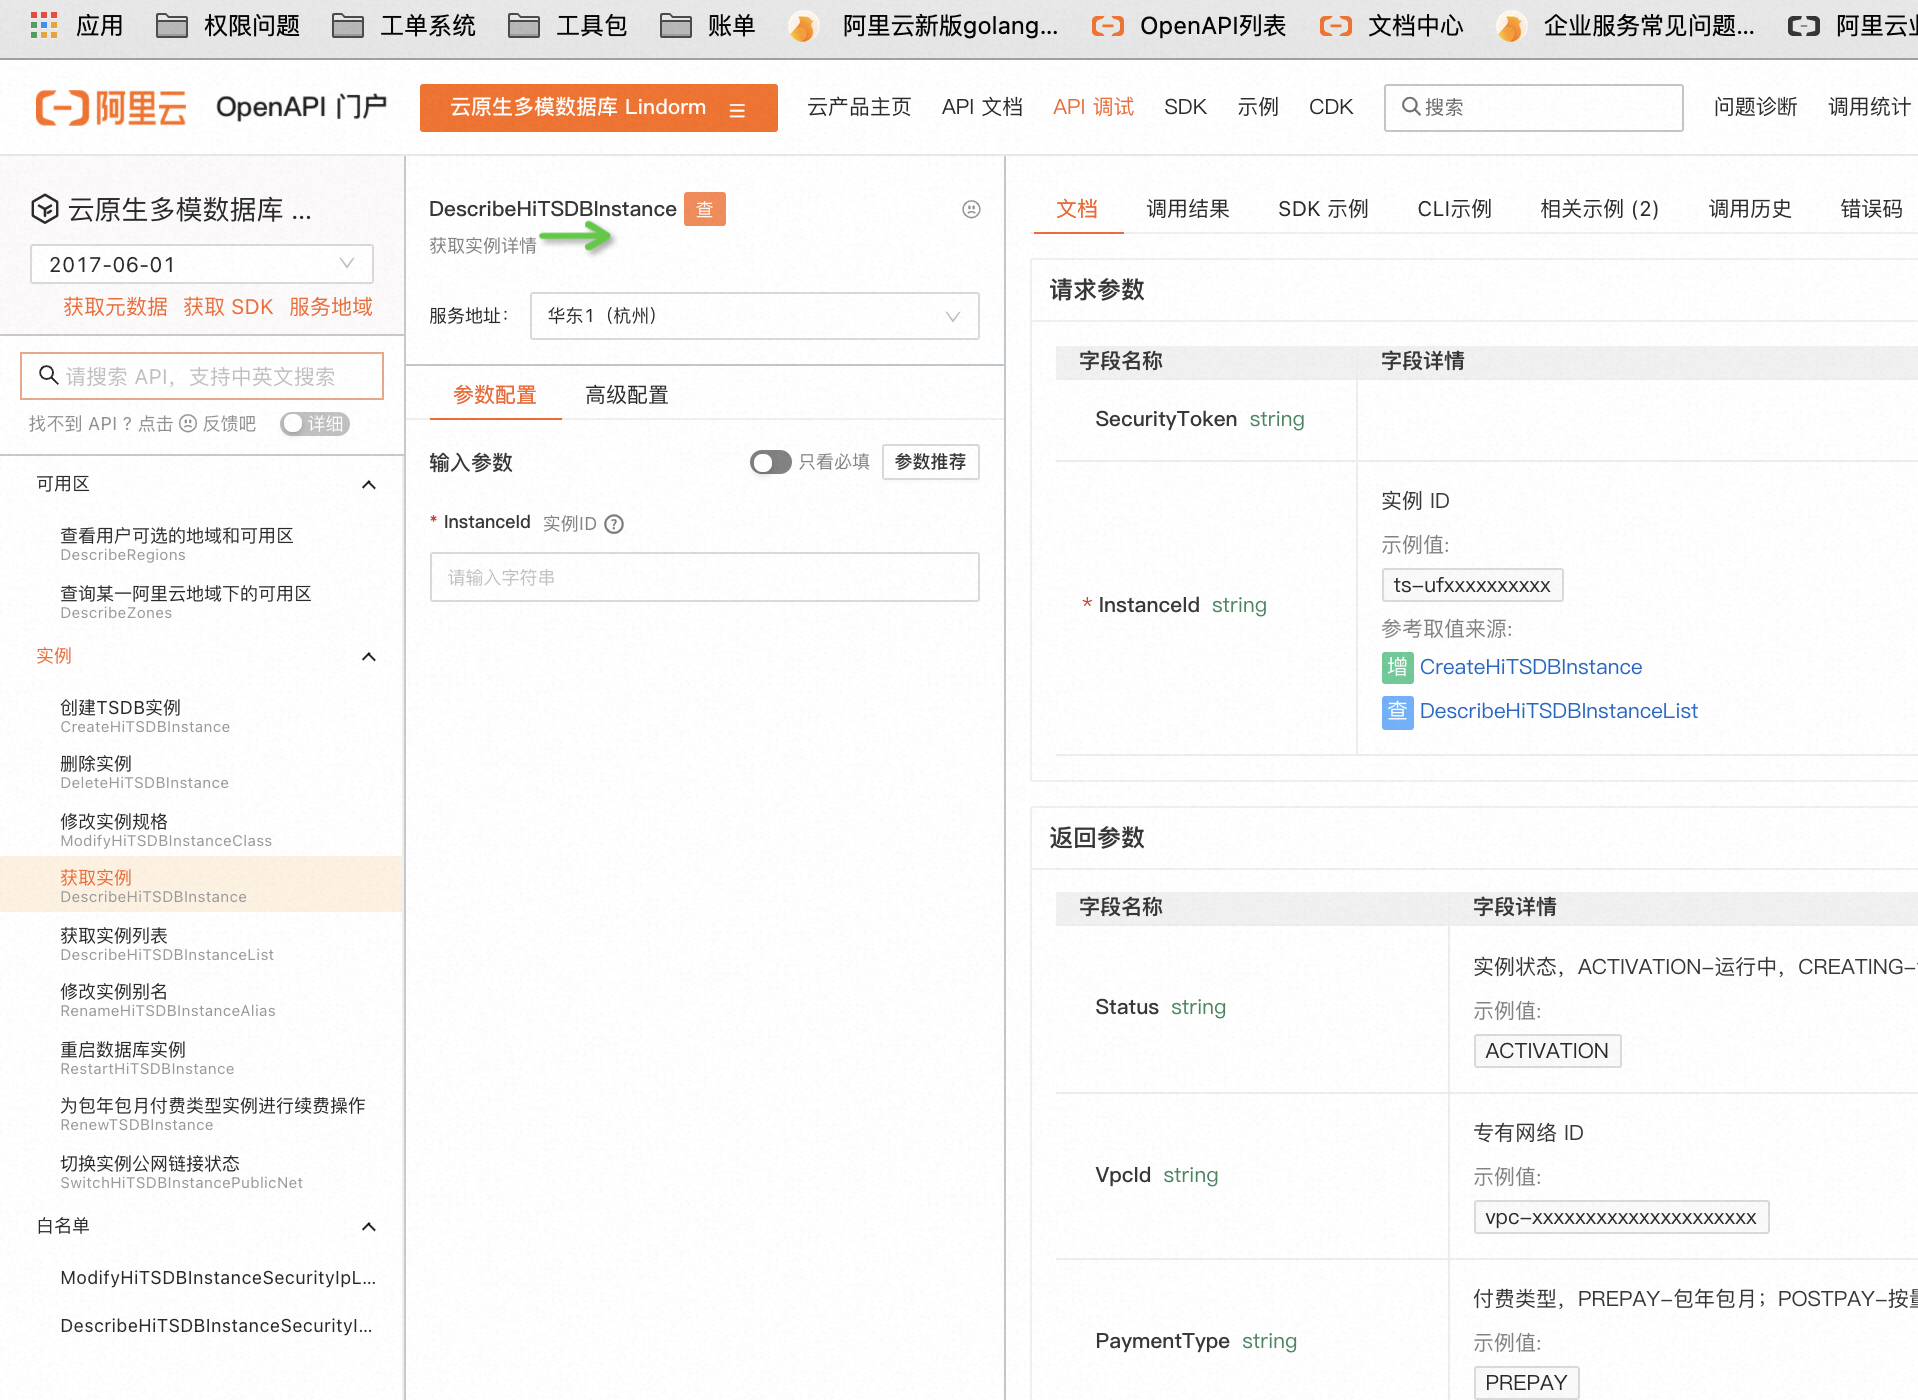Screen dimensions: 1918x1400
Task: Open the 2017-06-01 version dropdown
Action: click(x=202, y=264)
